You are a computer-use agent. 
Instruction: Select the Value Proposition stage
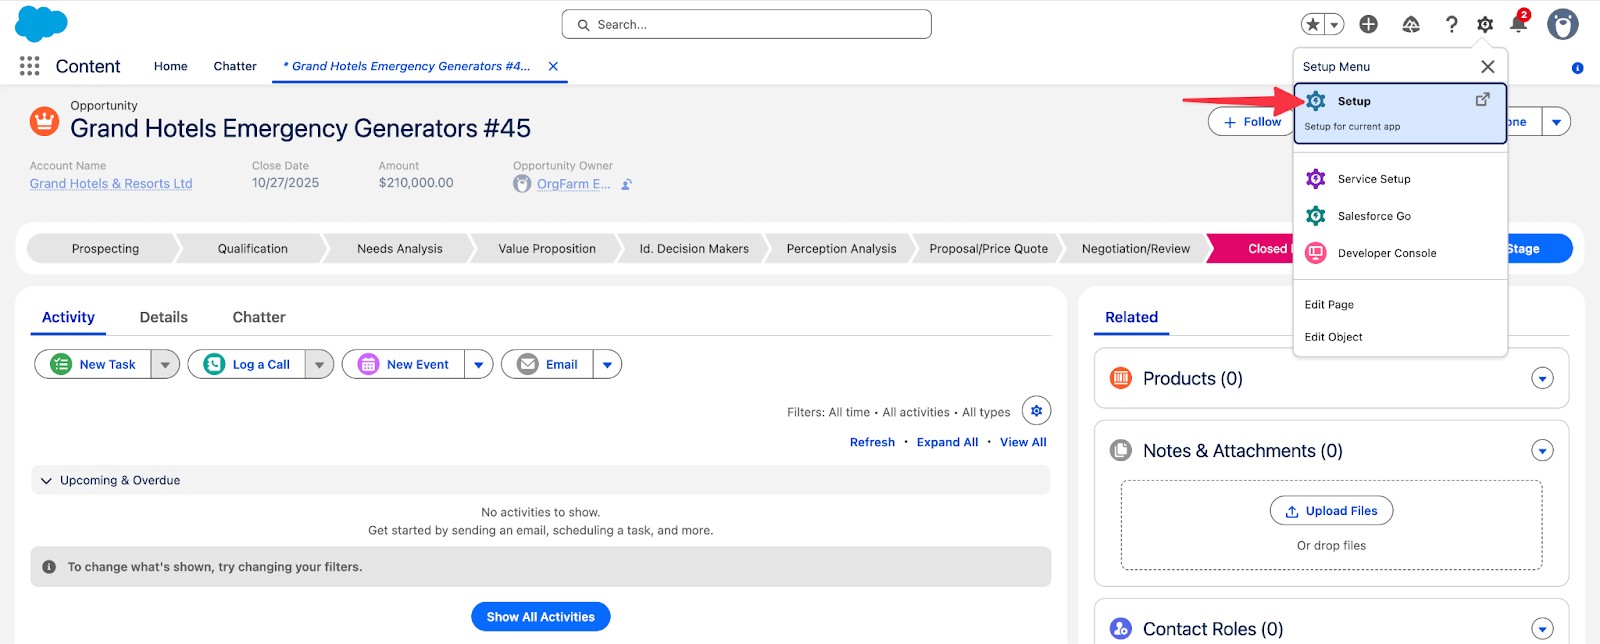547,249
